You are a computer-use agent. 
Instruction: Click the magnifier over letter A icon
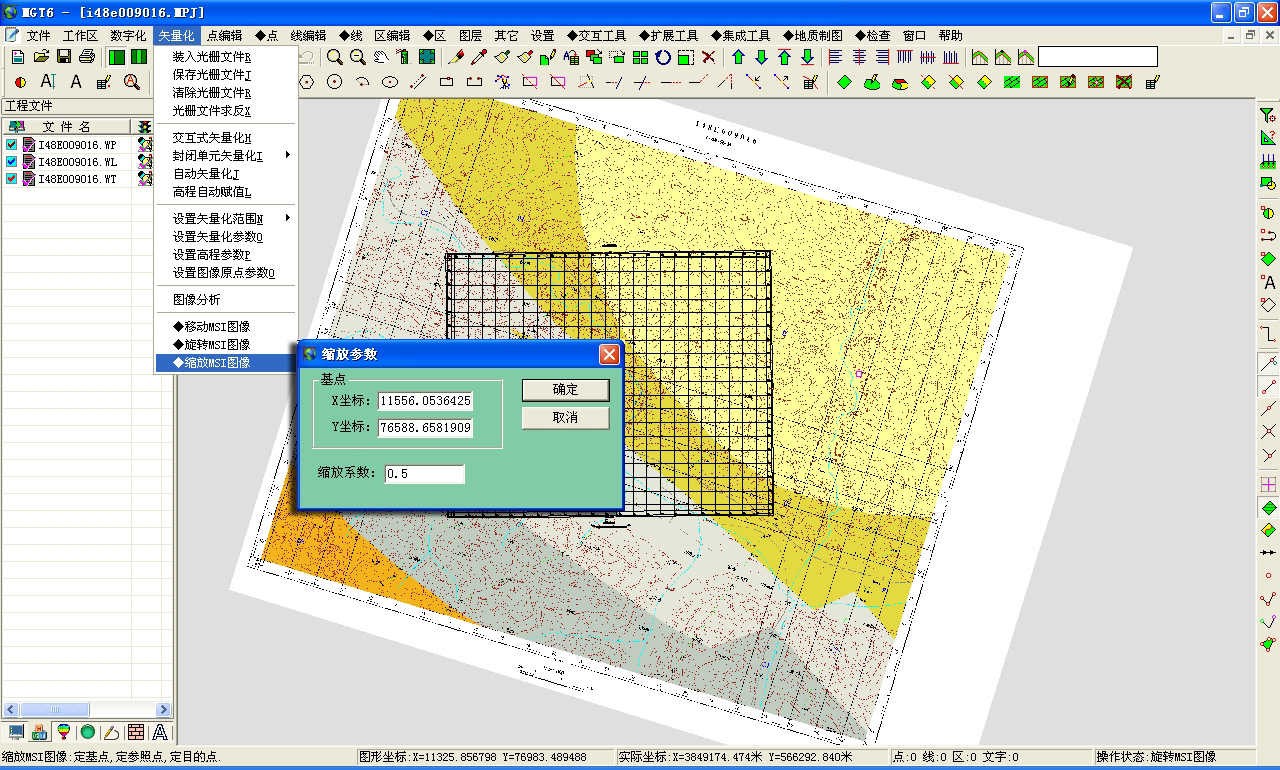131,82
